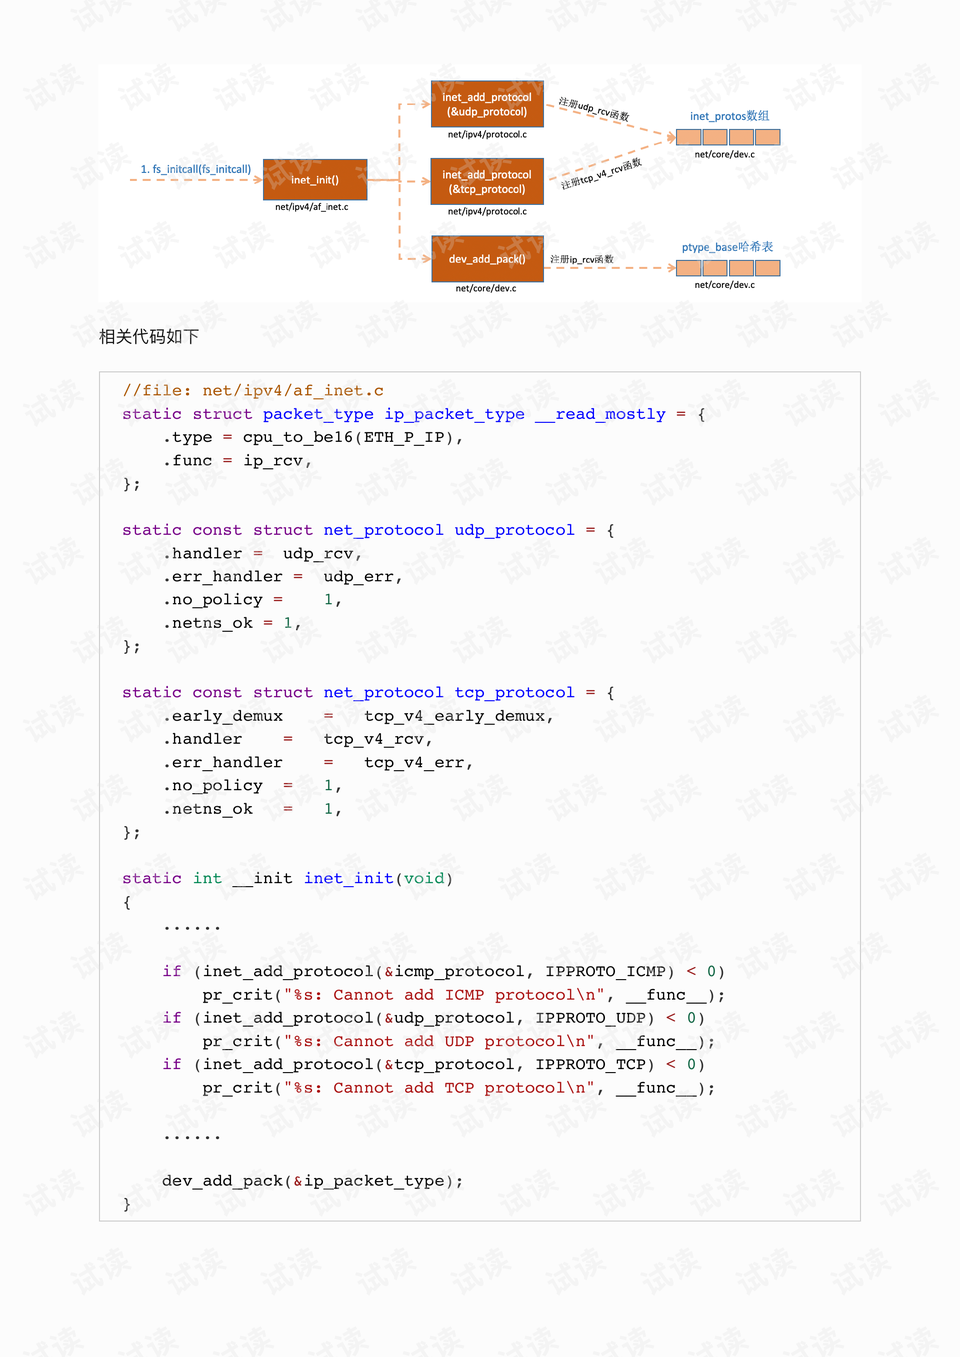Click ".no_policy = 1," inside the tcp_protocol struct
The image size is (960, 1357).
click(x=253, y=786)
